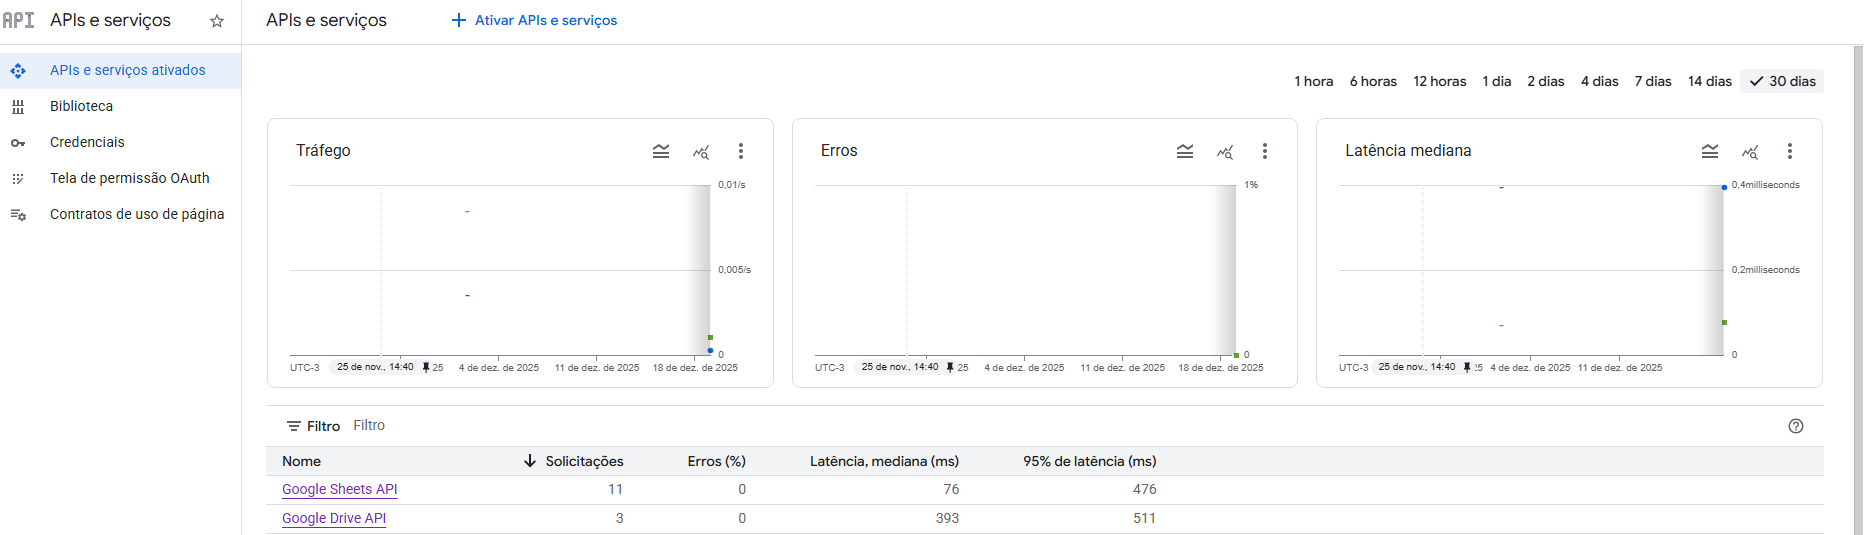
Task: Open the Credenciais menu item
Action: point(120,143)
